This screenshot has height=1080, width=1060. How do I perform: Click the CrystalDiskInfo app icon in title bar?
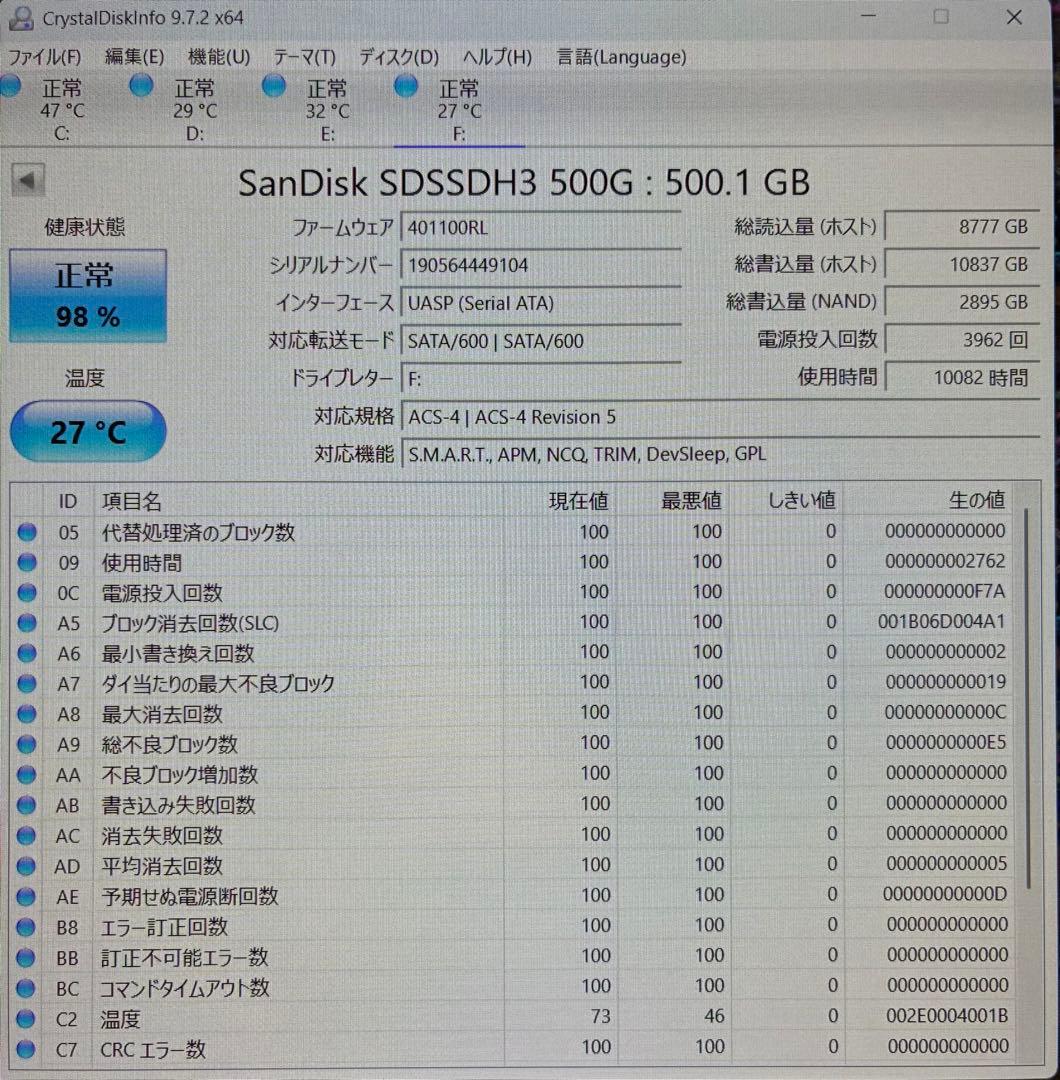(21, 17)
